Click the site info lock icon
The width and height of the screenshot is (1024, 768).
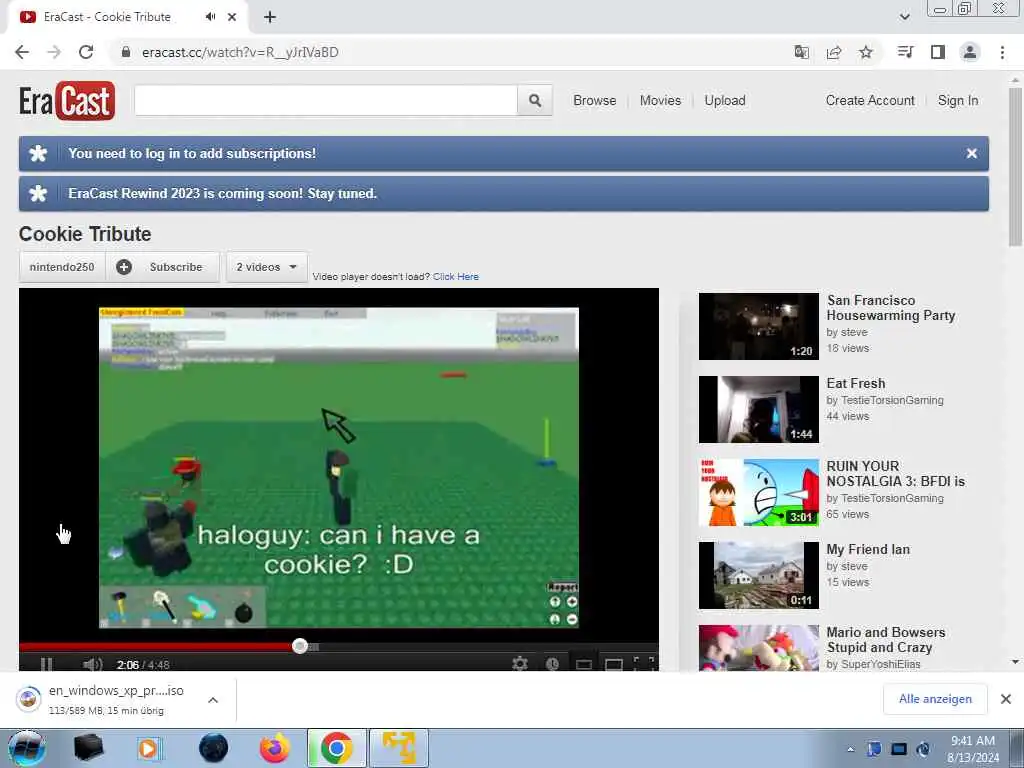point(127,52)
